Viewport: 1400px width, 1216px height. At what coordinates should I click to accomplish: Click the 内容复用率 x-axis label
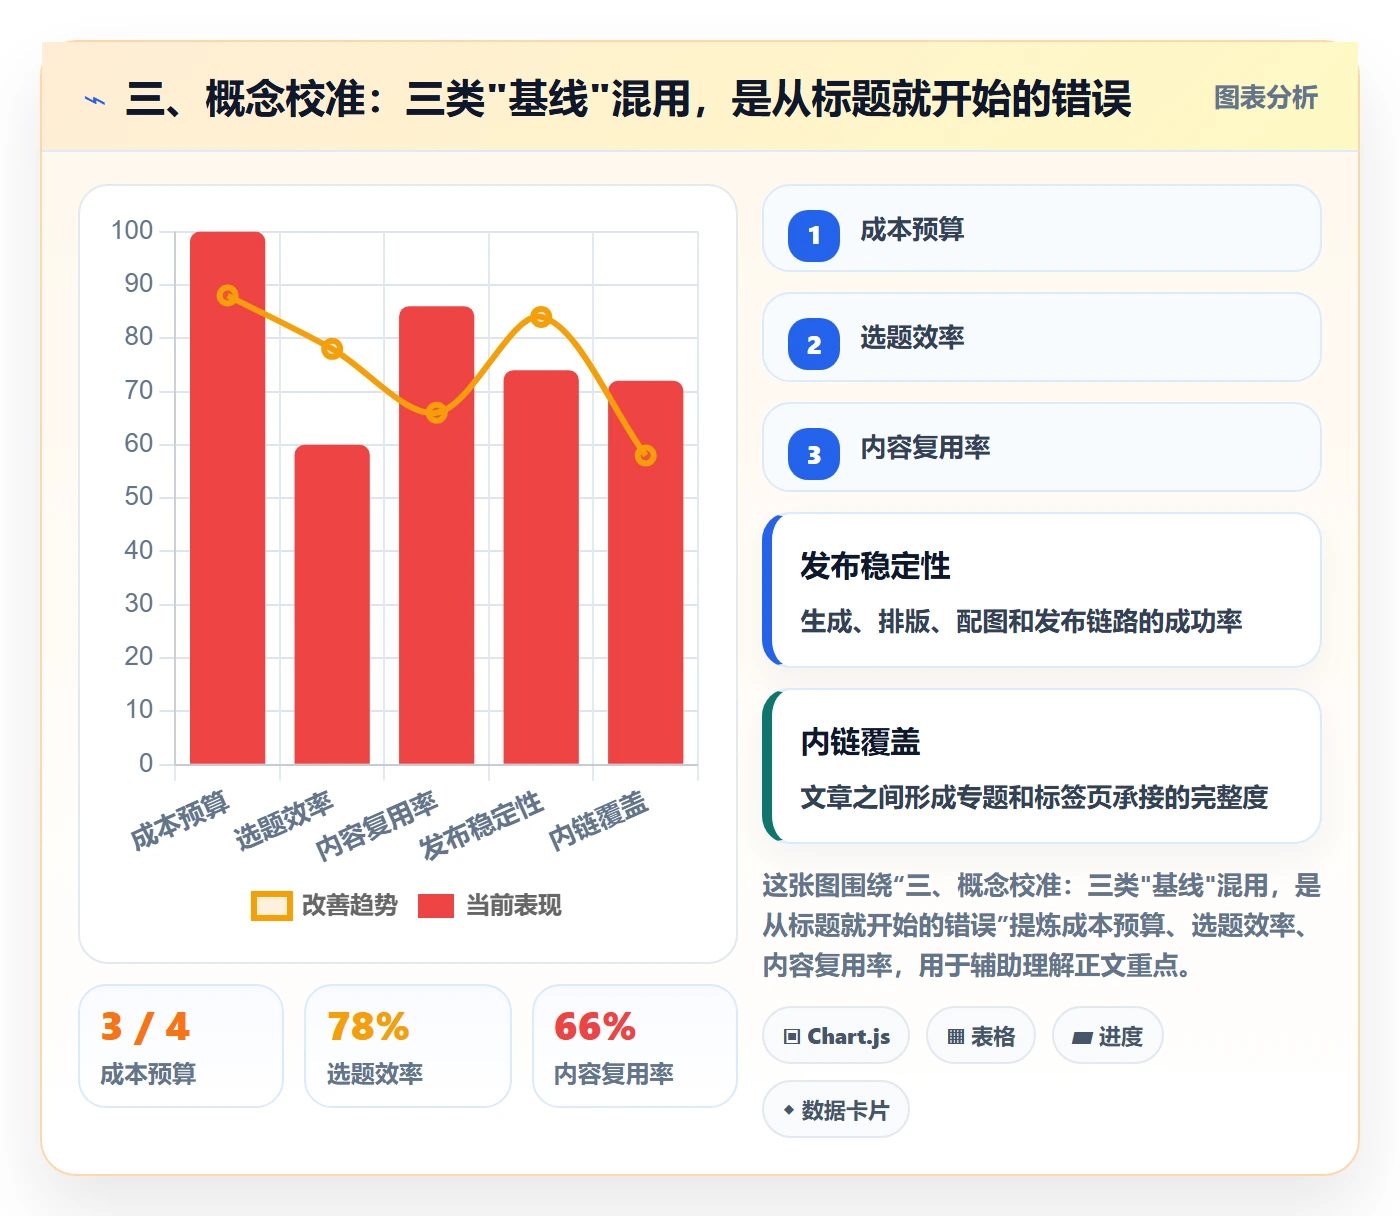377,826
